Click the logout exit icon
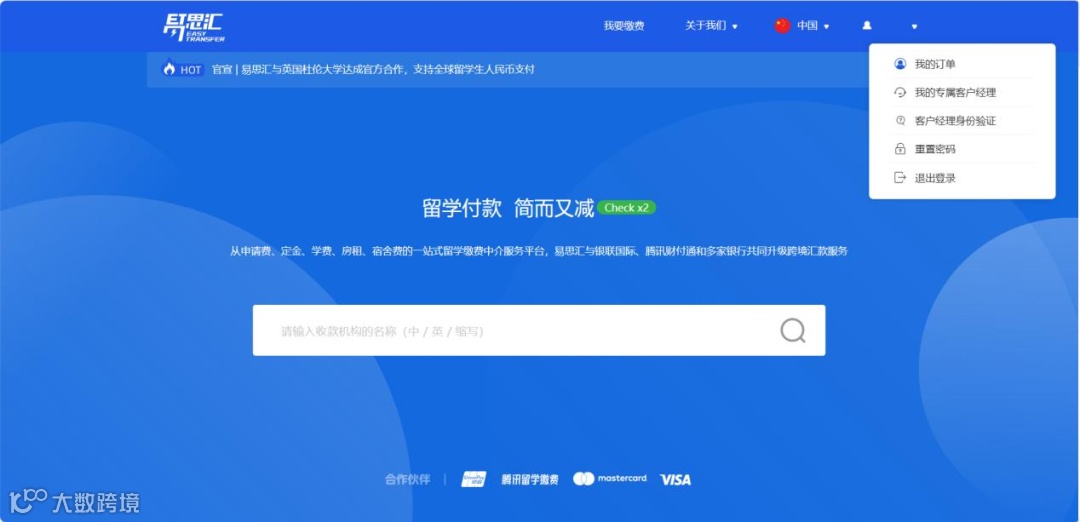 point(900,178)
